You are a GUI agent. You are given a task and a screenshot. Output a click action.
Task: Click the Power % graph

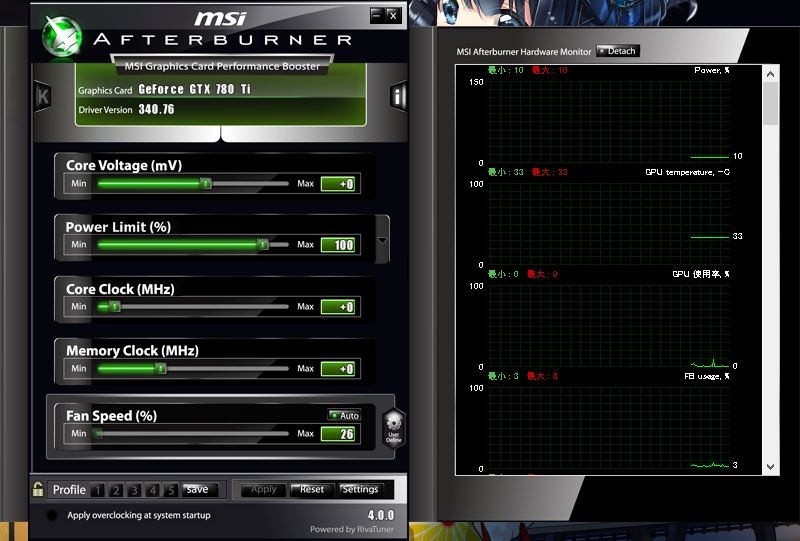pos(609,122)
